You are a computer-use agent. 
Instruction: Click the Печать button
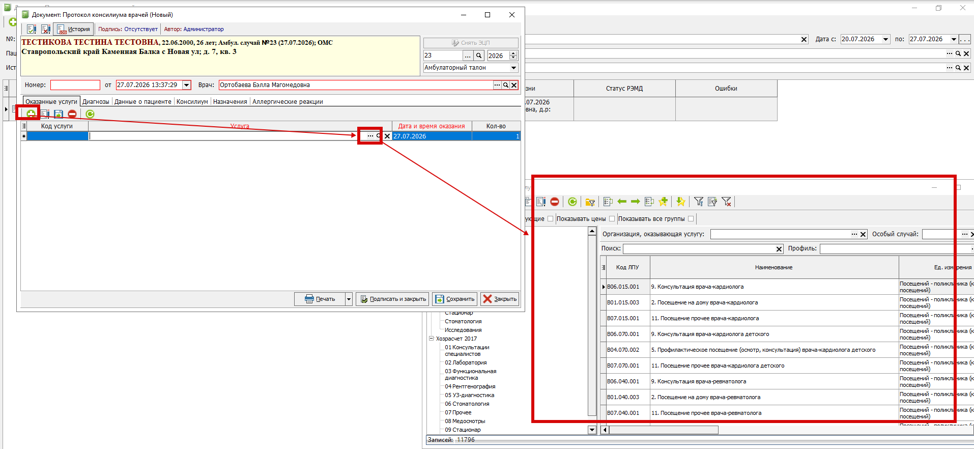point(319,299)
